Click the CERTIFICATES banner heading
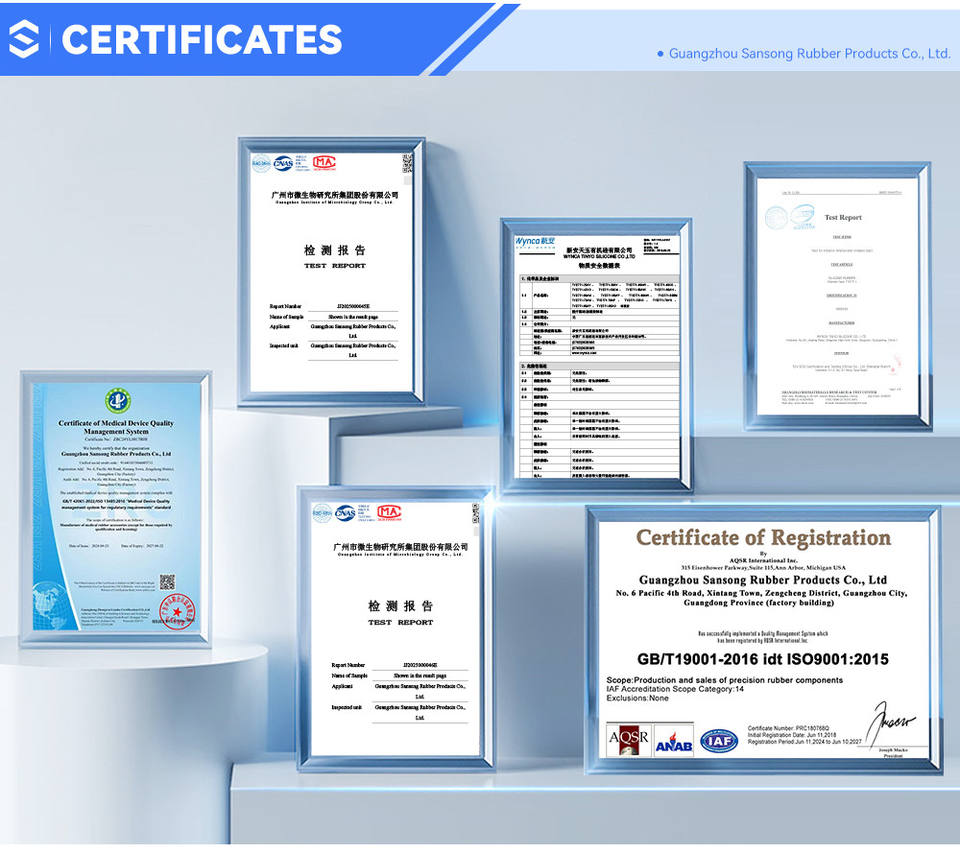The image size is (960, 853). click(x=201, y=40)
